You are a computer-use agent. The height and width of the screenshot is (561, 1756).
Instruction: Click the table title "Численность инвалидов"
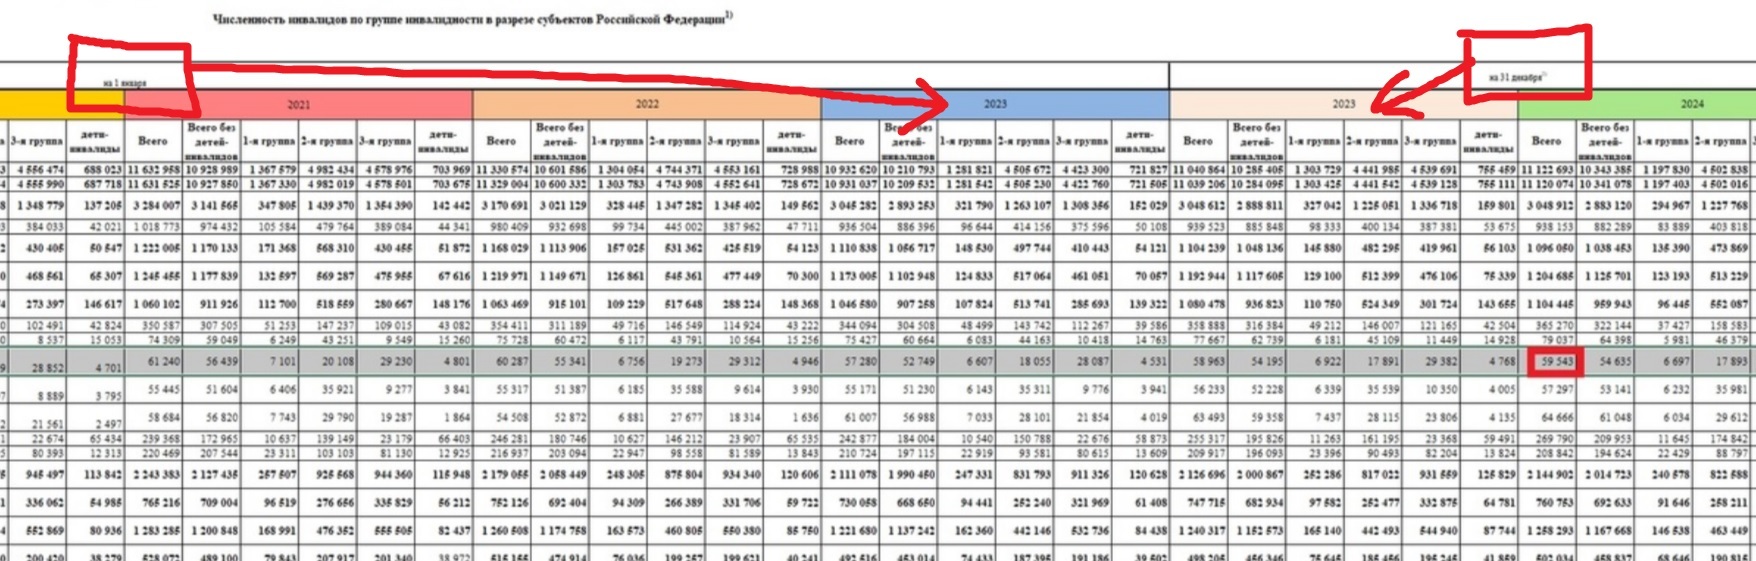[472, 19]
